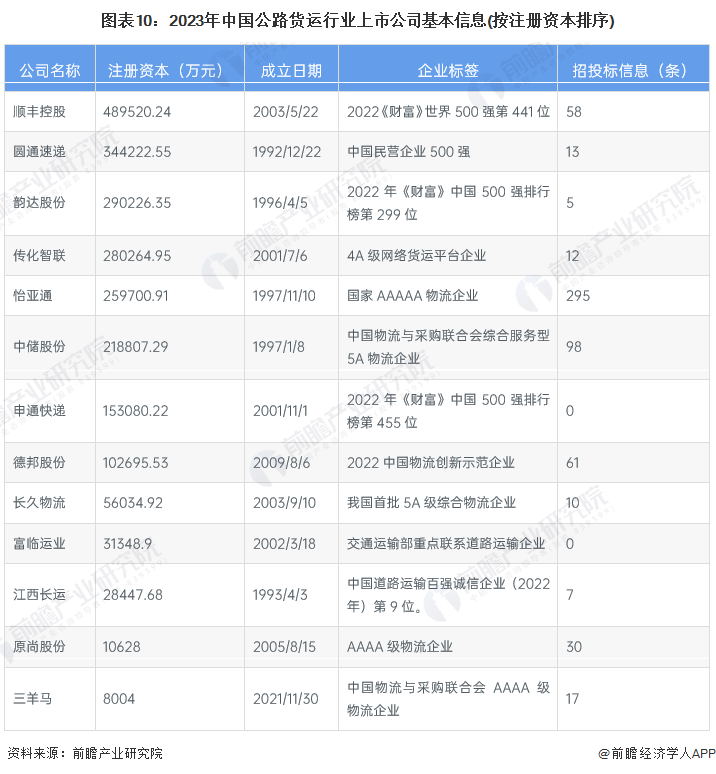716x774 pixels.
Task: Click the tag AAAA 级物流企业
Action: pyautogui.click(x=400, y=647)
